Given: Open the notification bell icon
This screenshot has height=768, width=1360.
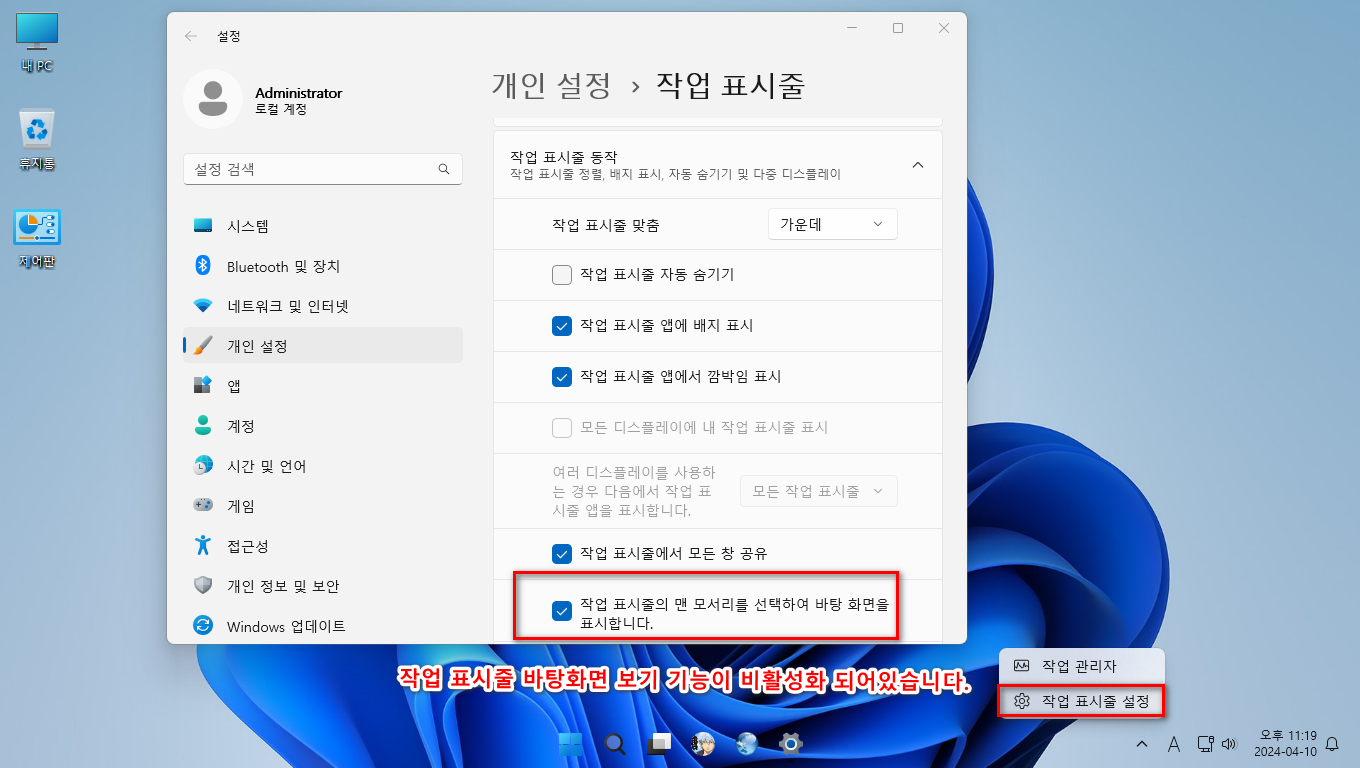Looking at the screenshot, I should [x=1332, y=744].
